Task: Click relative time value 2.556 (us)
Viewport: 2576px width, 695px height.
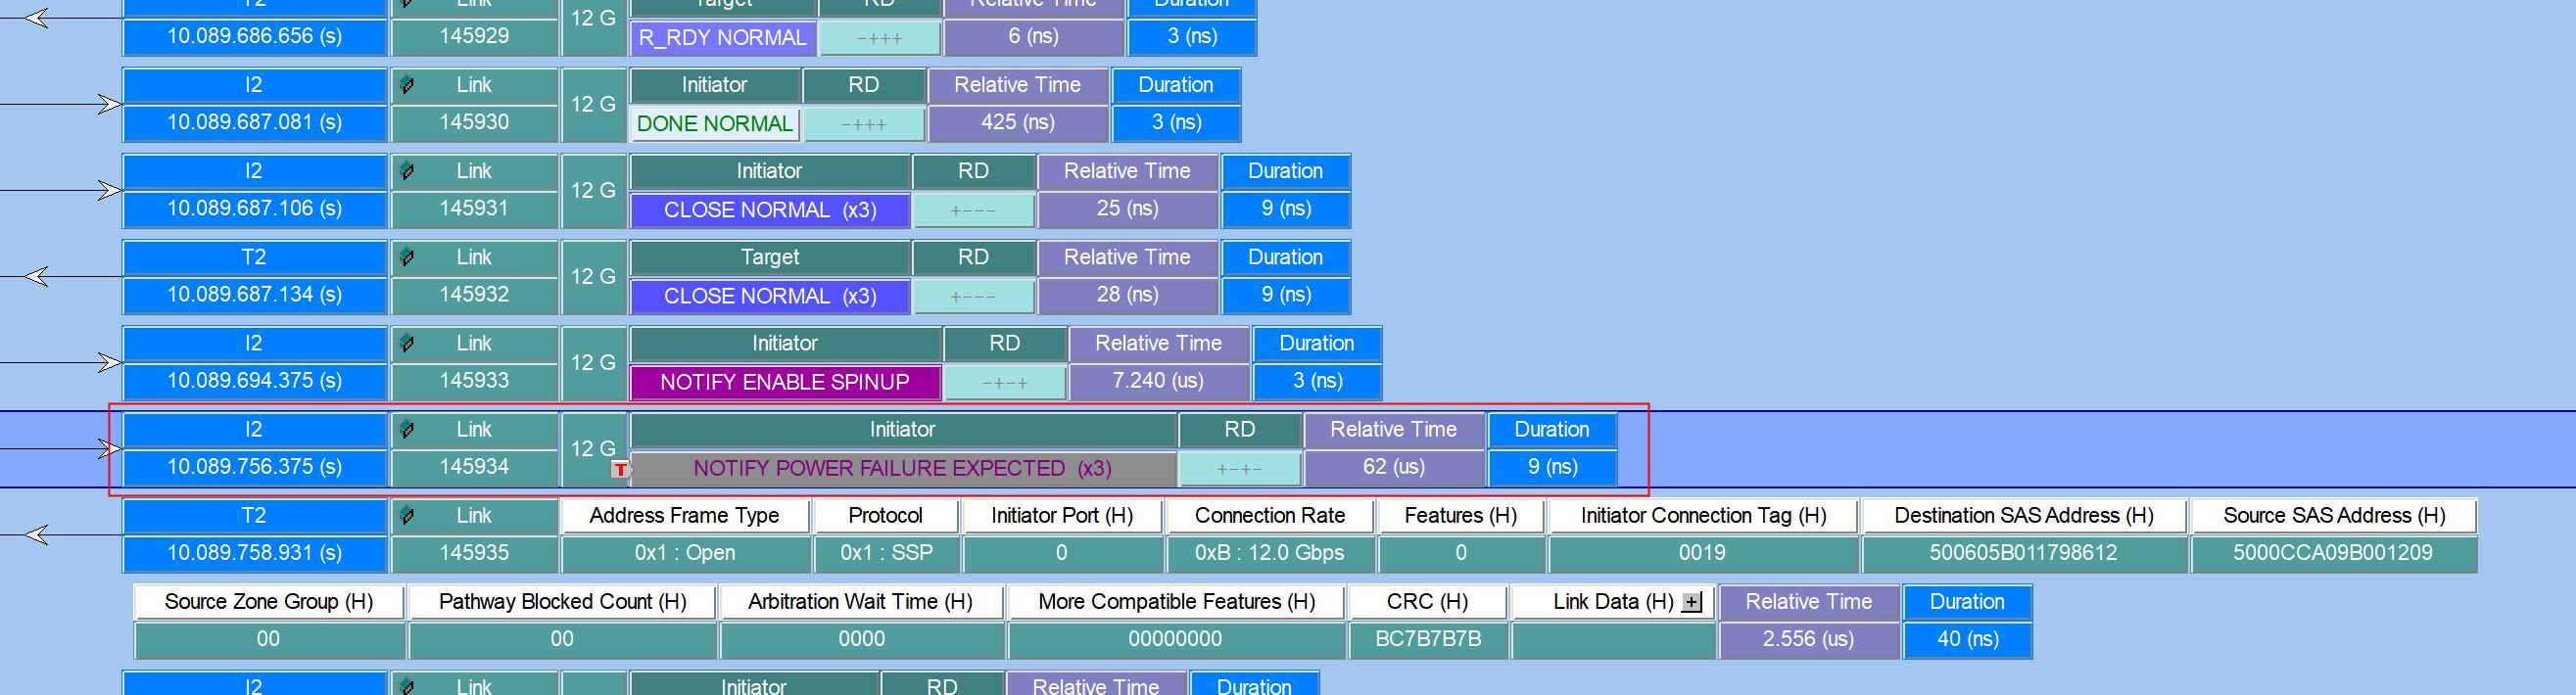Action: (x=1808, y=639)
